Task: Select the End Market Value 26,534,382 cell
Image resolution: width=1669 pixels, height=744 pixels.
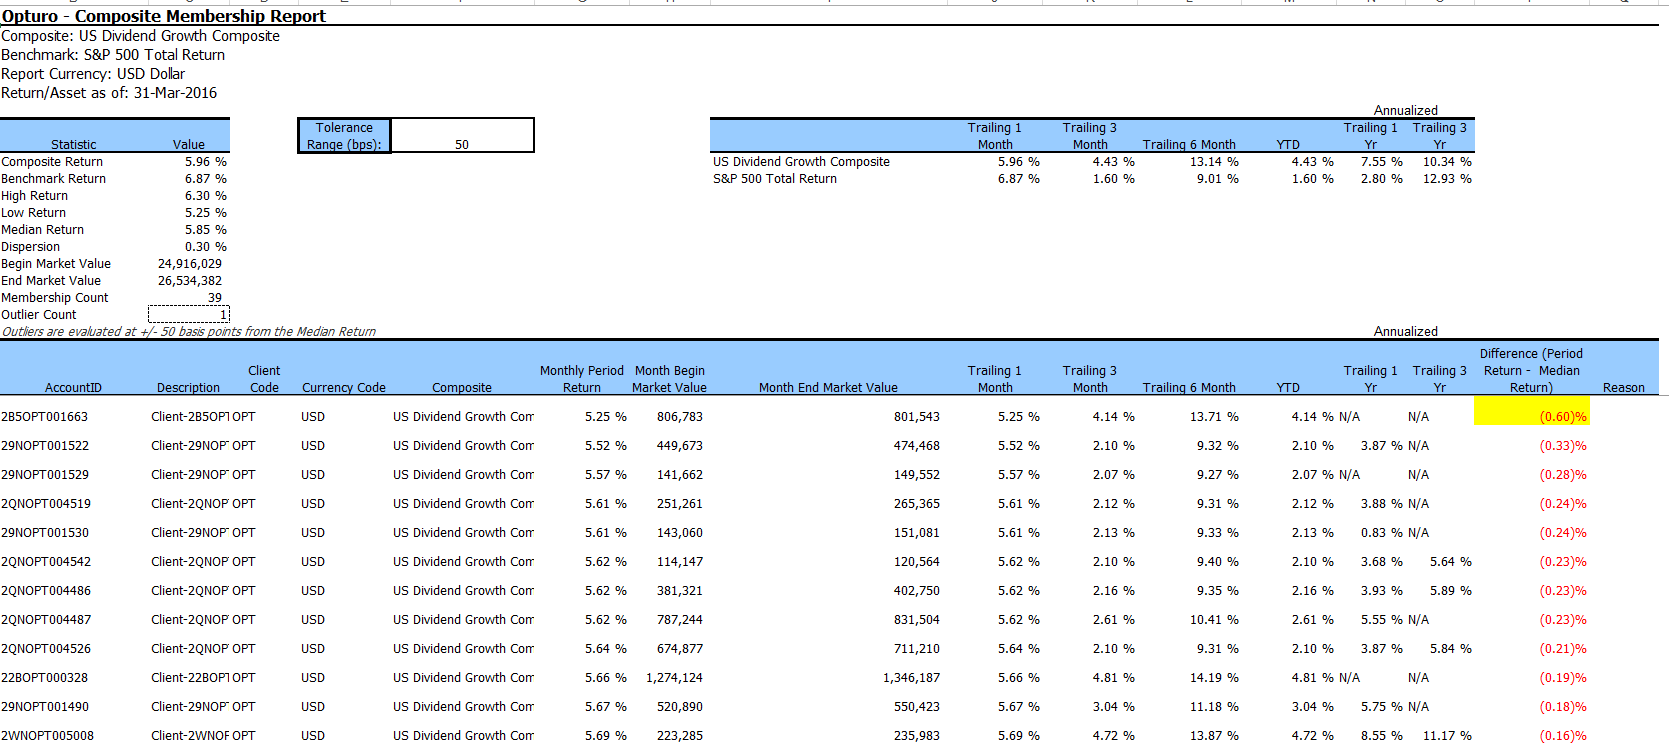Action: [x=190, y=281]
